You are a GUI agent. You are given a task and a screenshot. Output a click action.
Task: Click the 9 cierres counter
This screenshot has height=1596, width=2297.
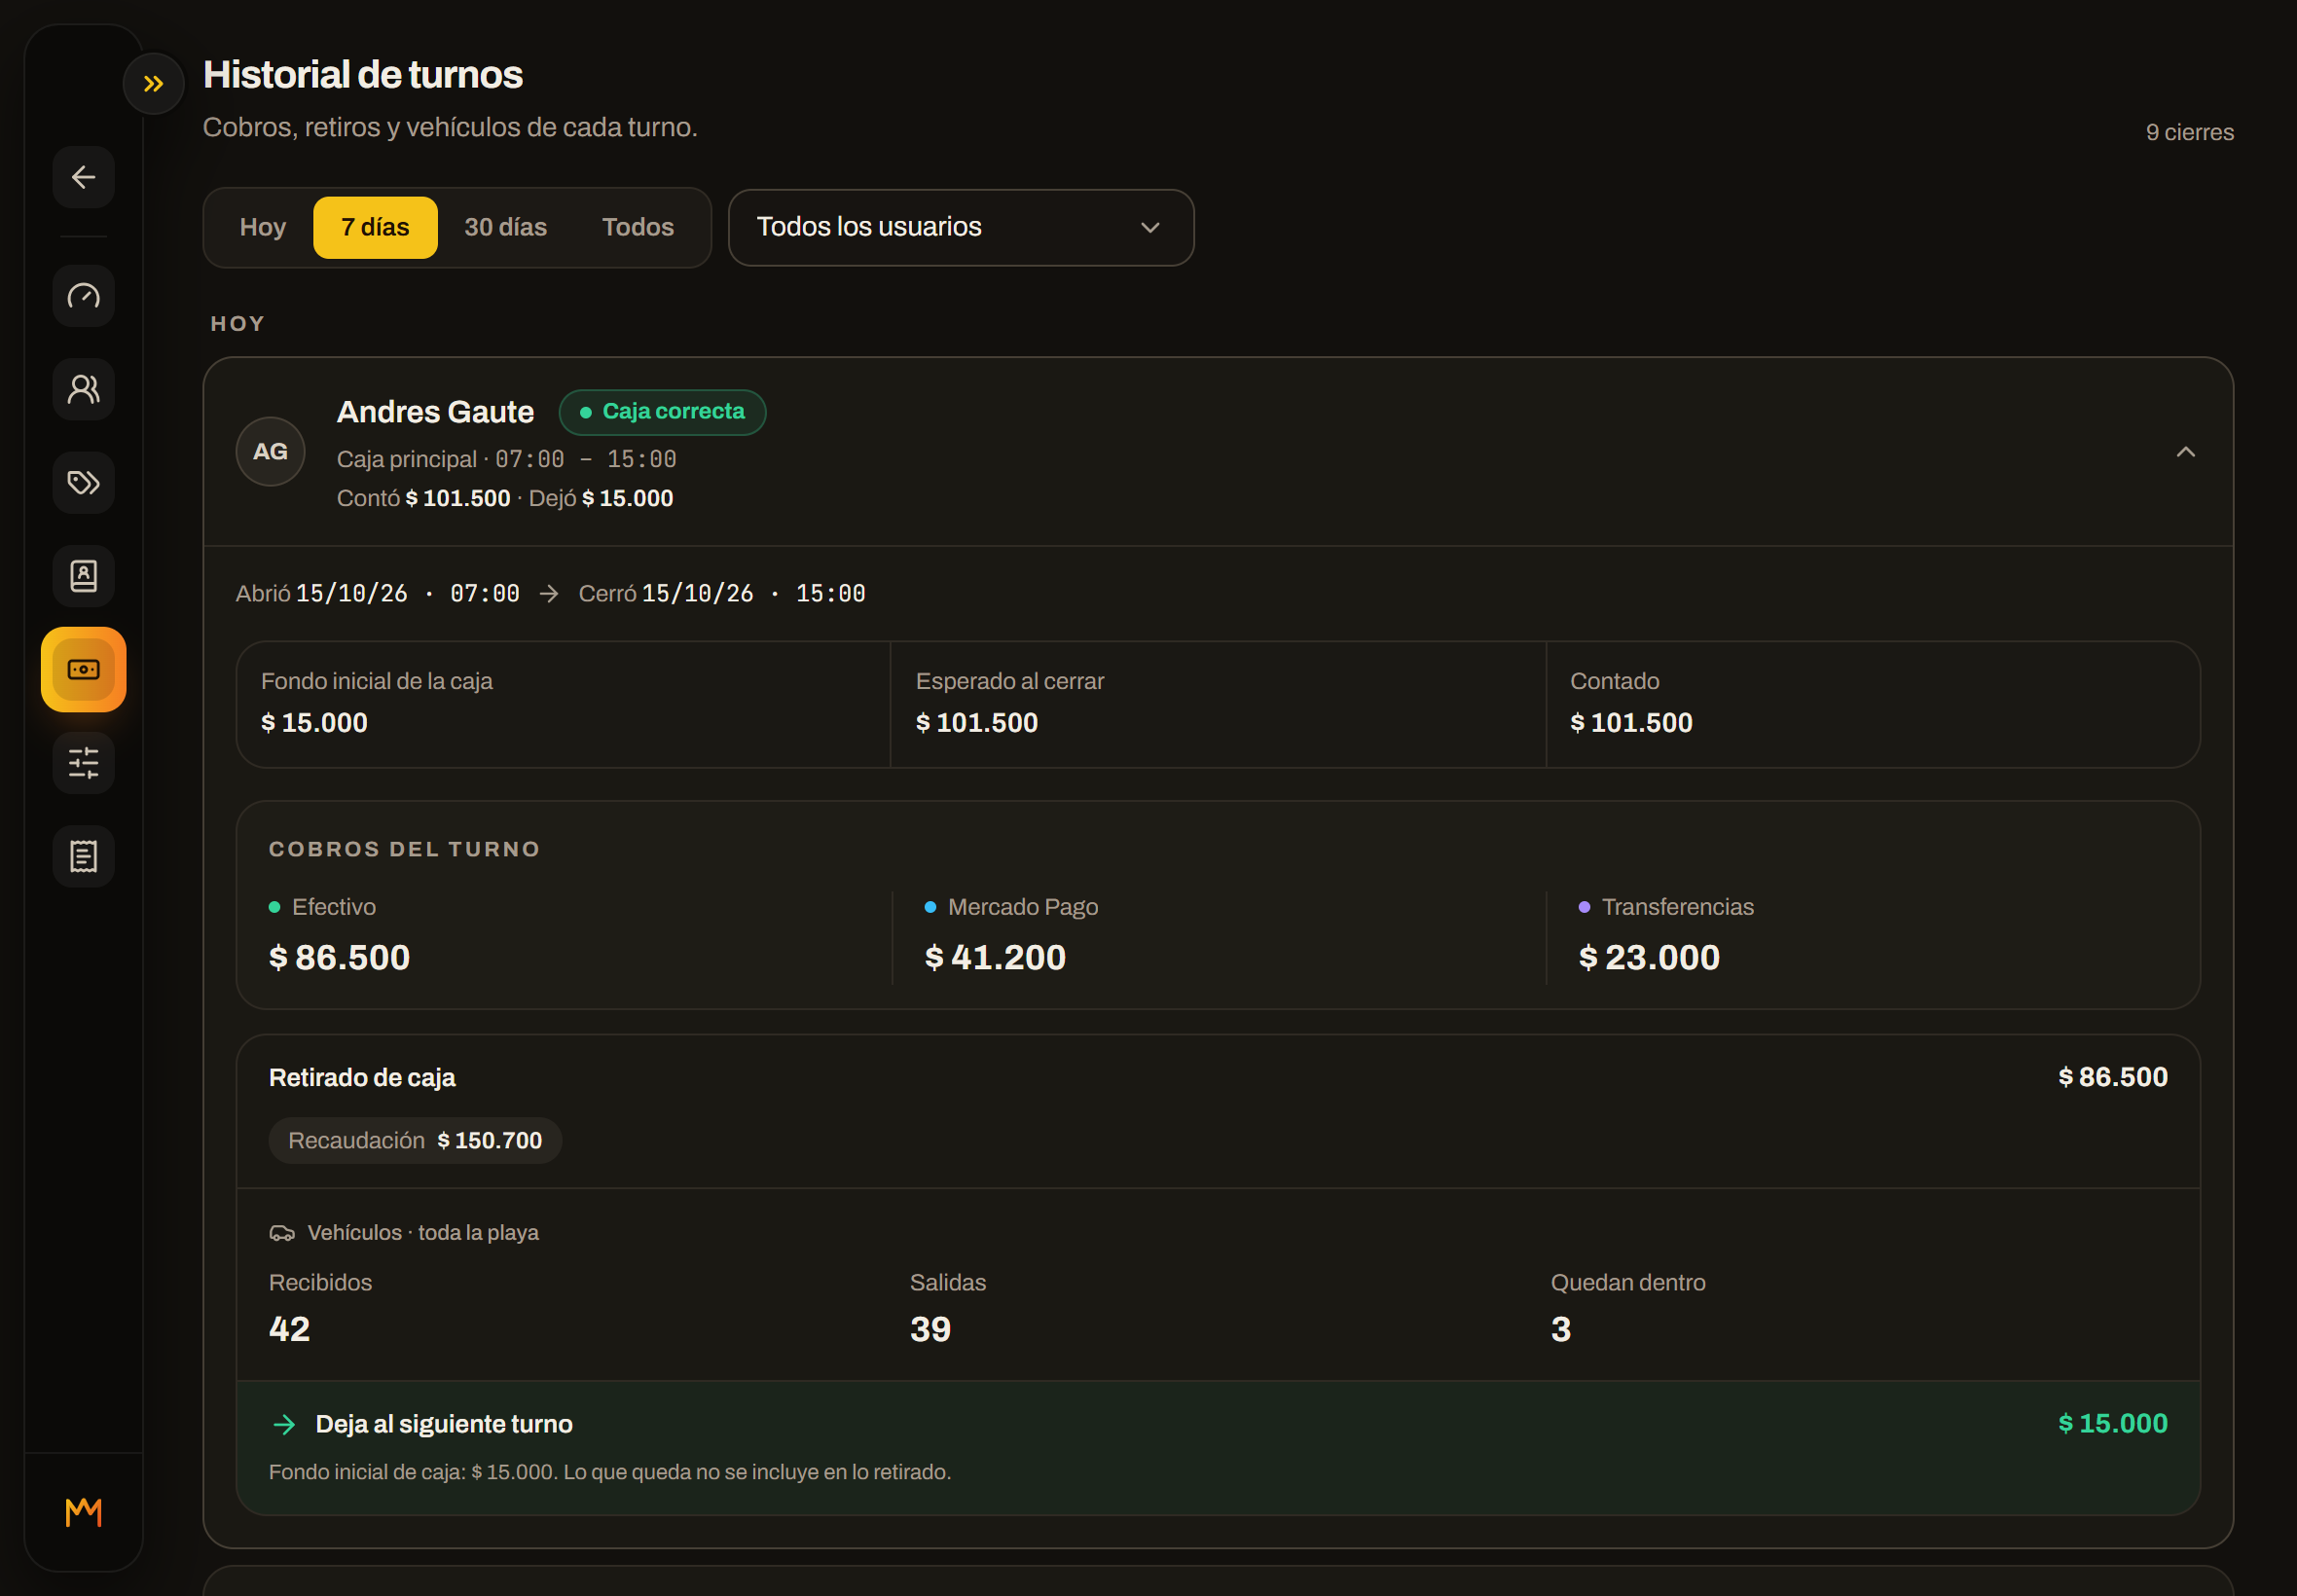(x=2189, y=132)
